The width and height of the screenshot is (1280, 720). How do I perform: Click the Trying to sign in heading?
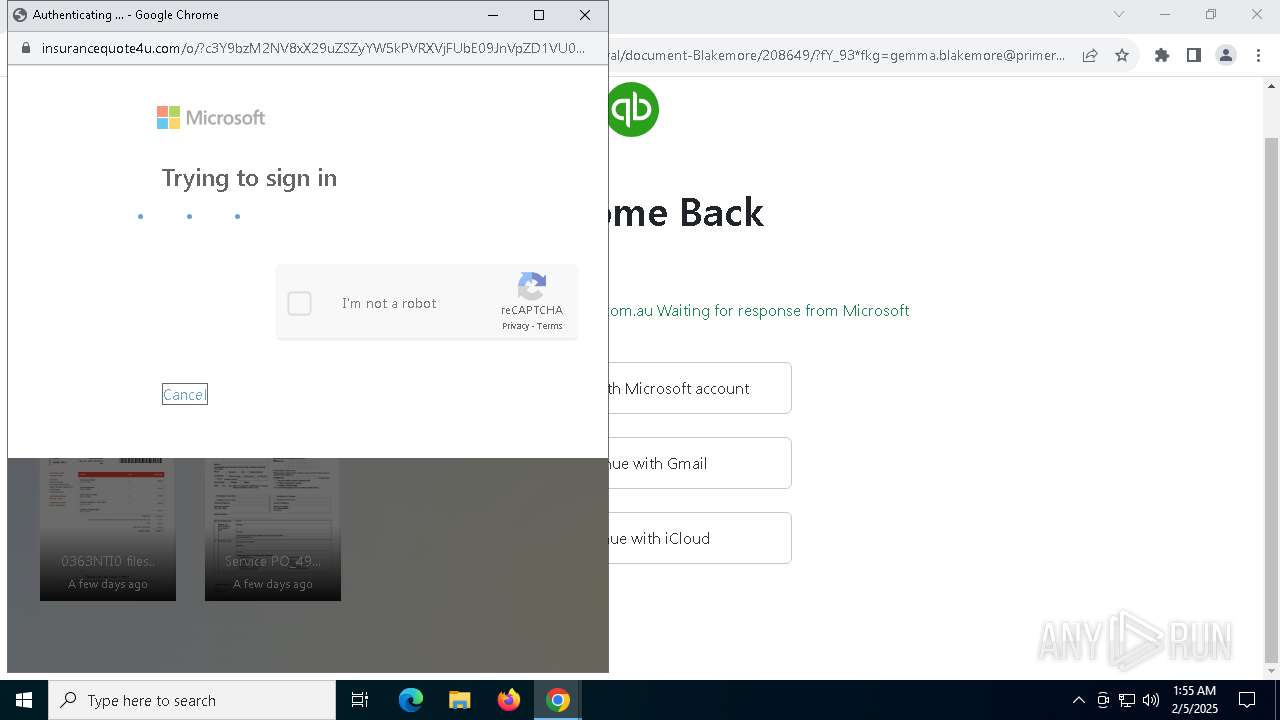point(249,178)
